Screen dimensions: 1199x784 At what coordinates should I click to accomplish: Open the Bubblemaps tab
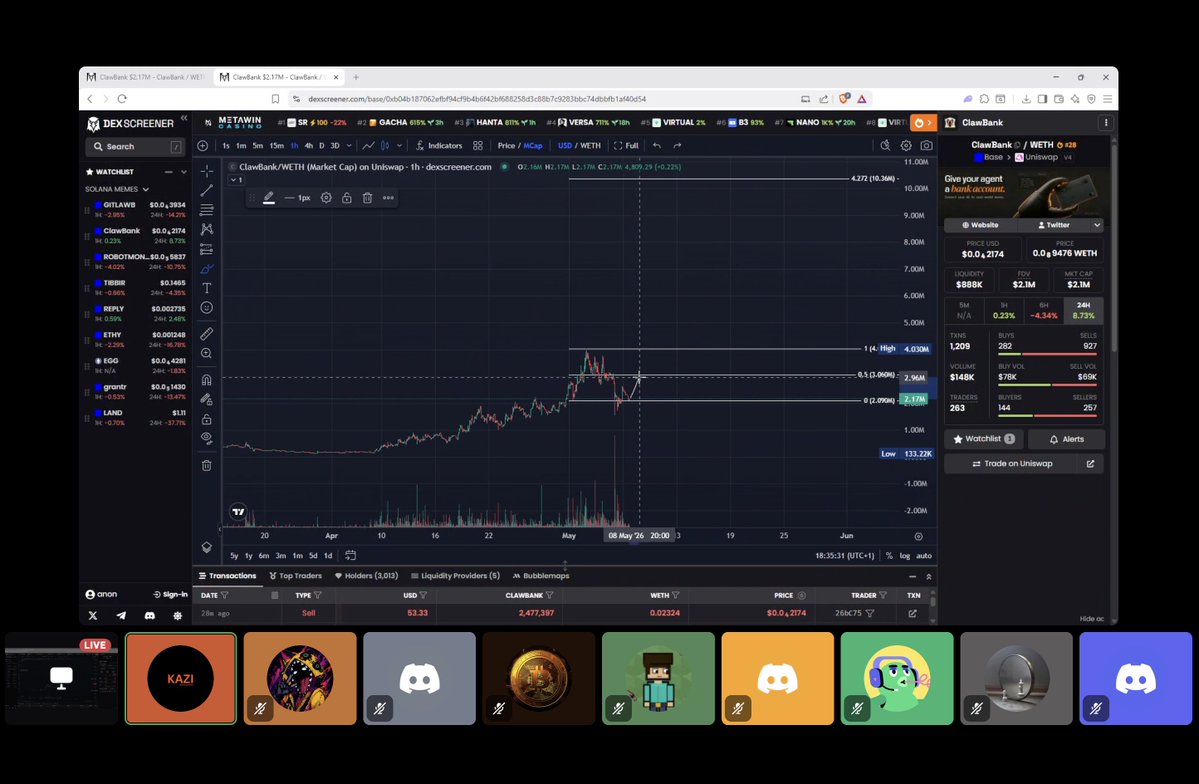coord(541,575)
